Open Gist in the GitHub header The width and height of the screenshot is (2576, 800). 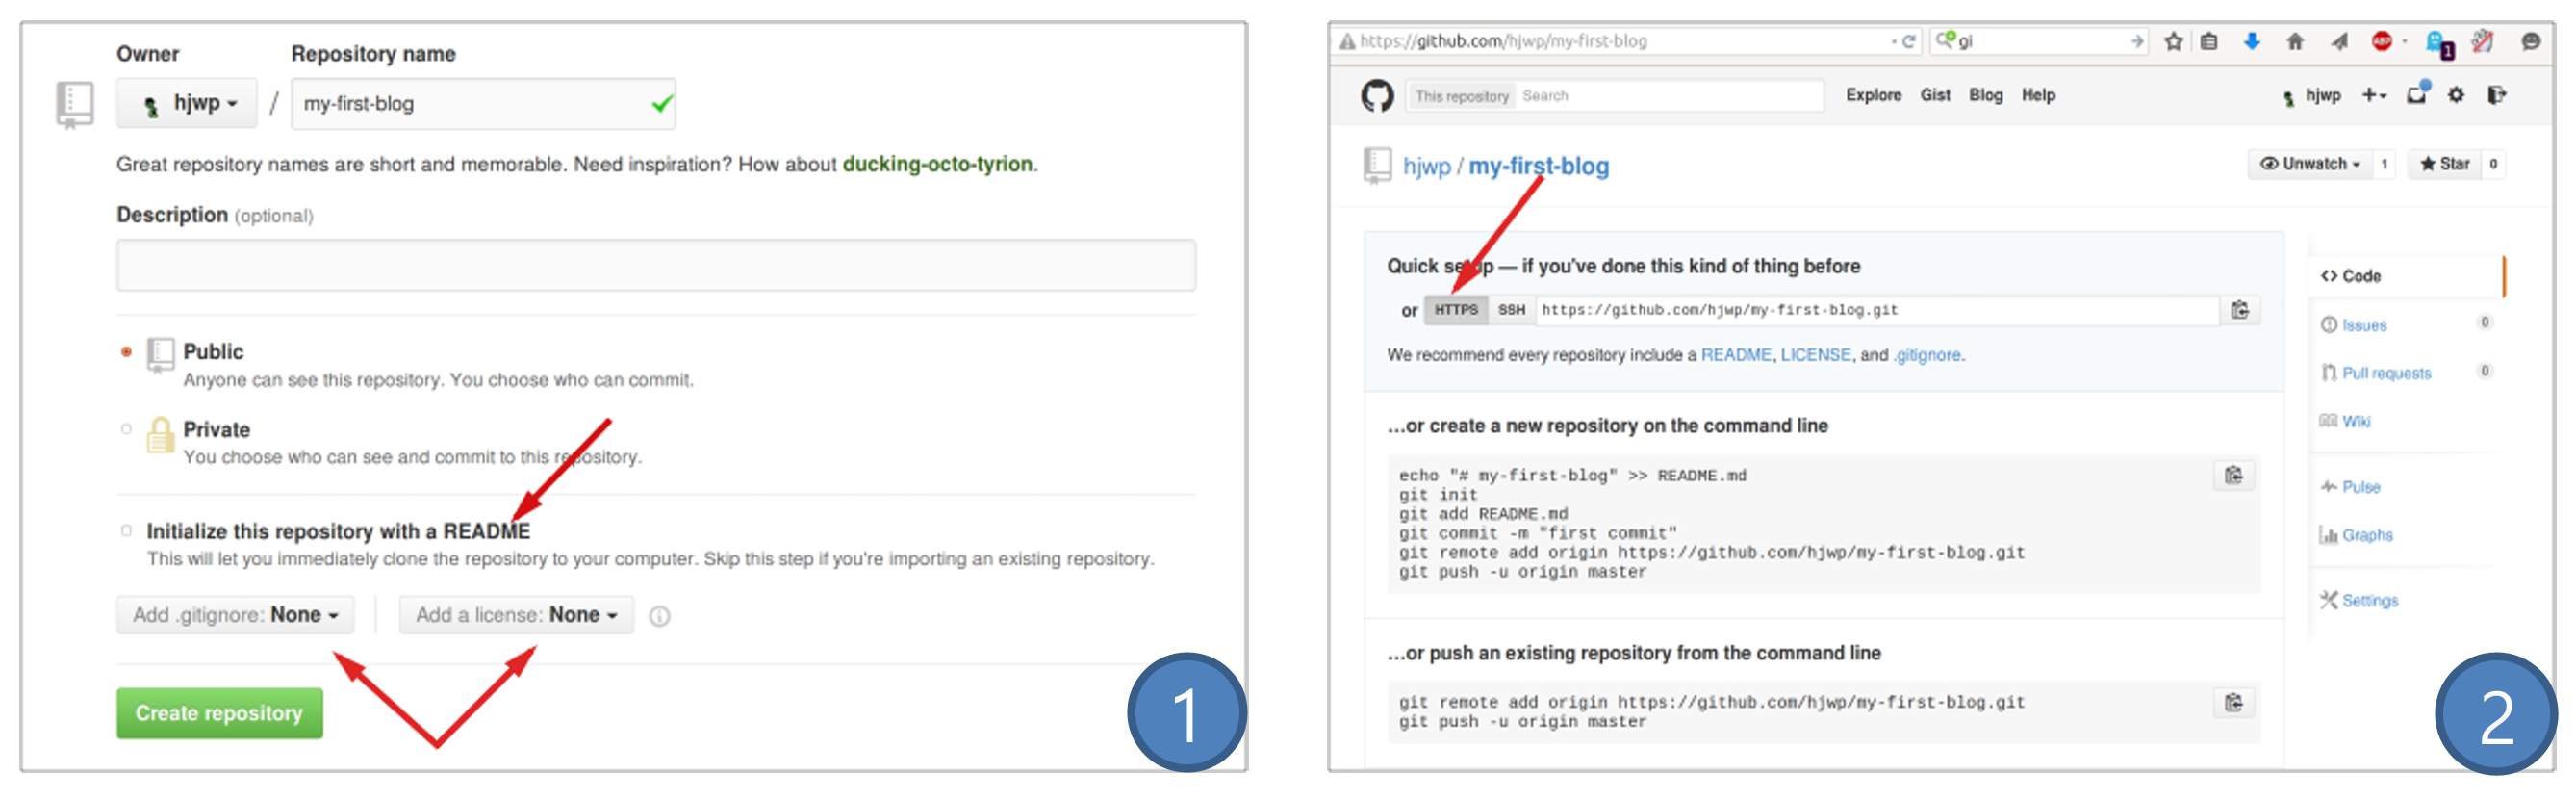(x=1935, y=95)
